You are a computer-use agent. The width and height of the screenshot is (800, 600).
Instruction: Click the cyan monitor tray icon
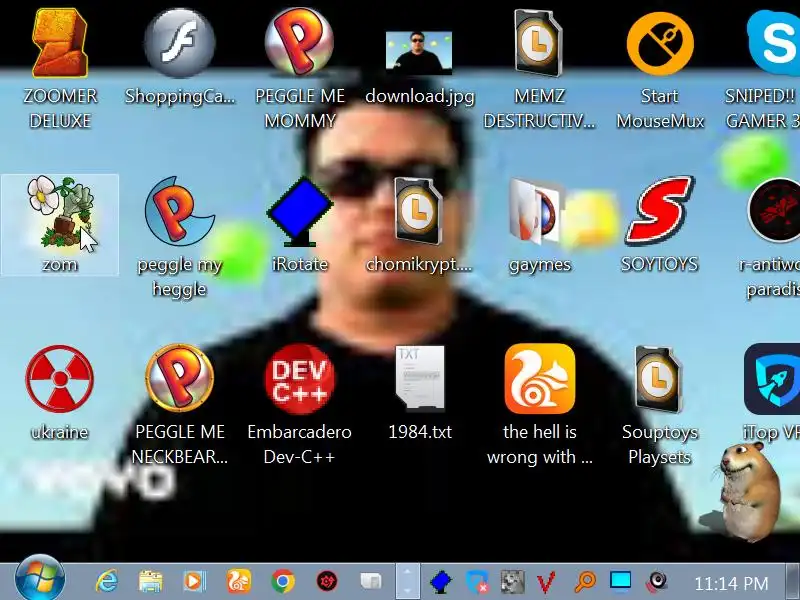pyautogui.click(x=620, y=581)
